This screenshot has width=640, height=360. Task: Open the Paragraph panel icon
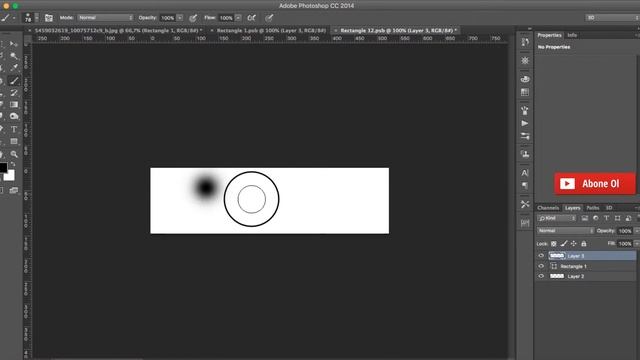(x=525, y=186)
